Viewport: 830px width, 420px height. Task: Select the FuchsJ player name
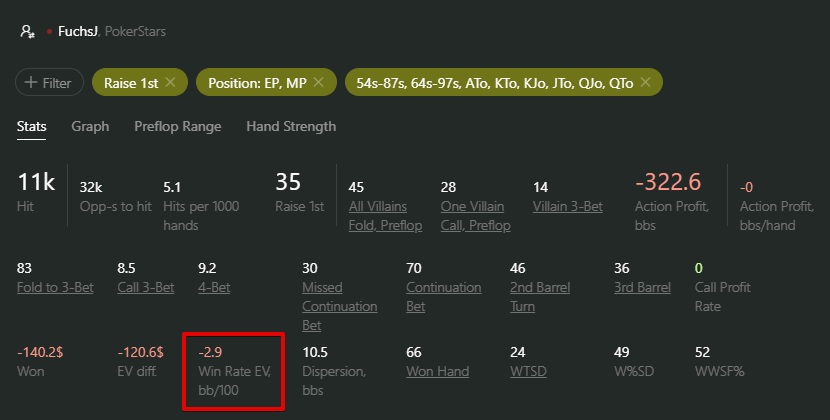coord(77,32)
